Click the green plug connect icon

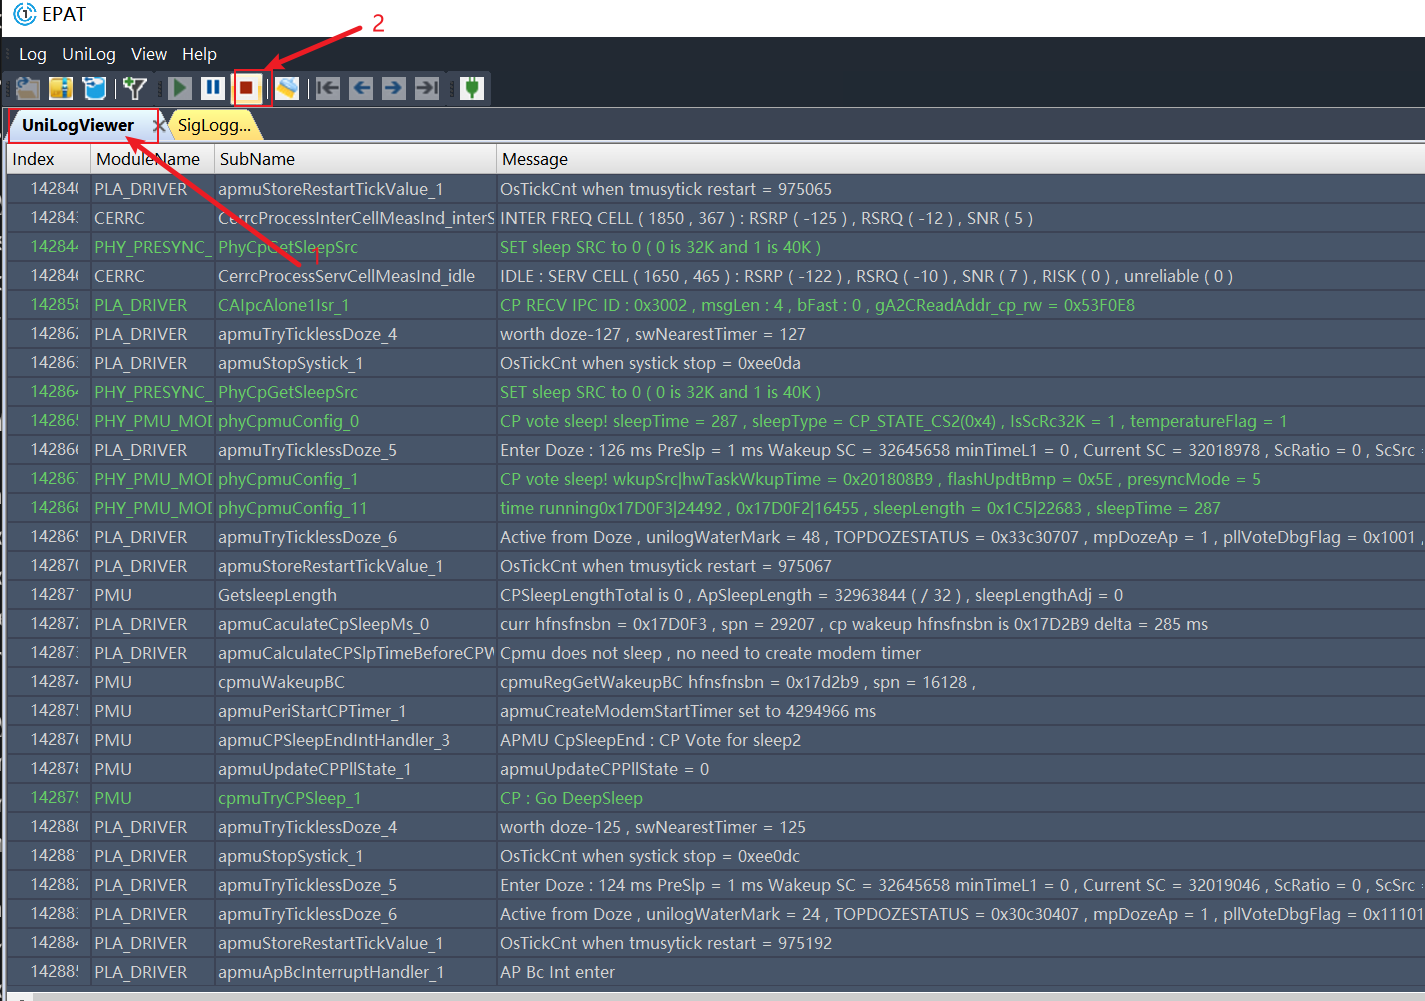click(x=472, y=88)
